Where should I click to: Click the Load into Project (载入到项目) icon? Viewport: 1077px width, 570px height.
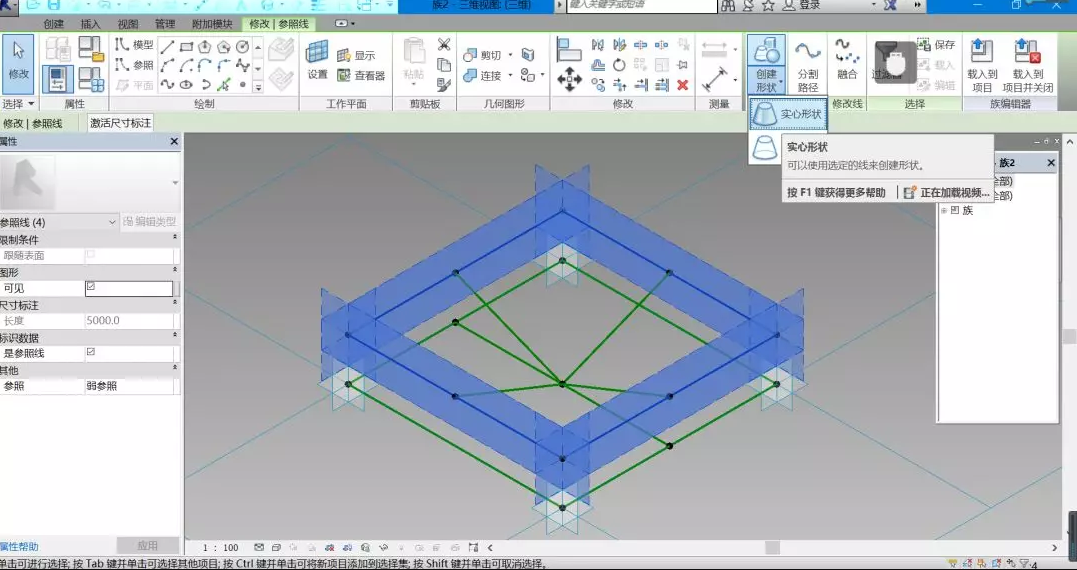982,66
